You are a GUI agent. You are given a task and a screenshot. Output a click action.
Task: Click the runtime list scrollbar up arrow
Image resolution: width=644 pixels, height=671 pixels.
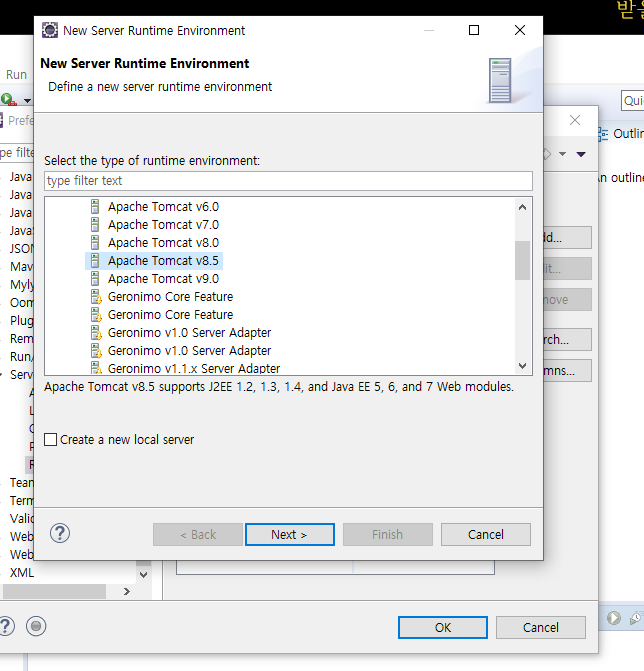522,208
